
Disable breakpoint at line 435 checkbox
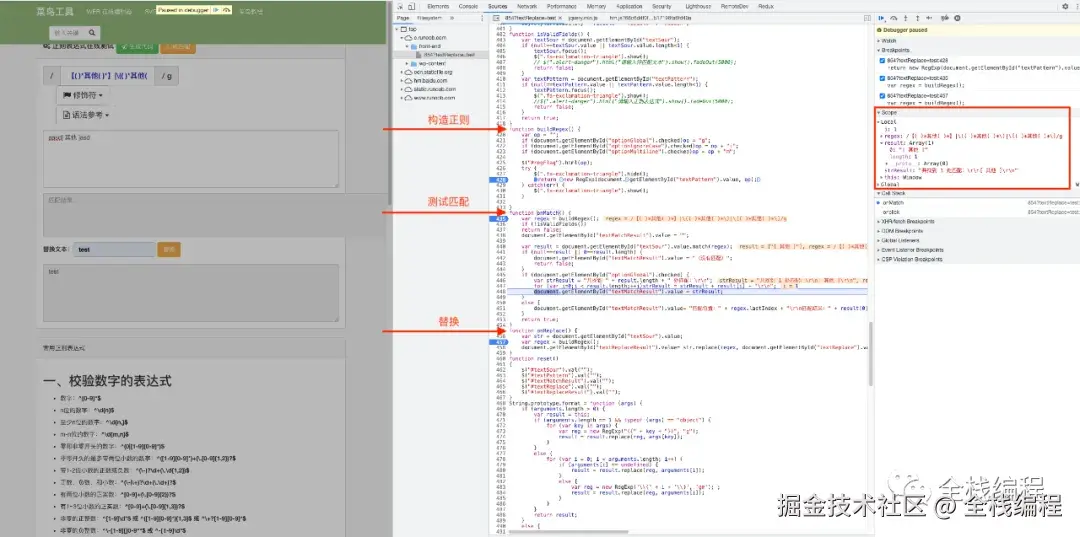(x=882, y=78)
